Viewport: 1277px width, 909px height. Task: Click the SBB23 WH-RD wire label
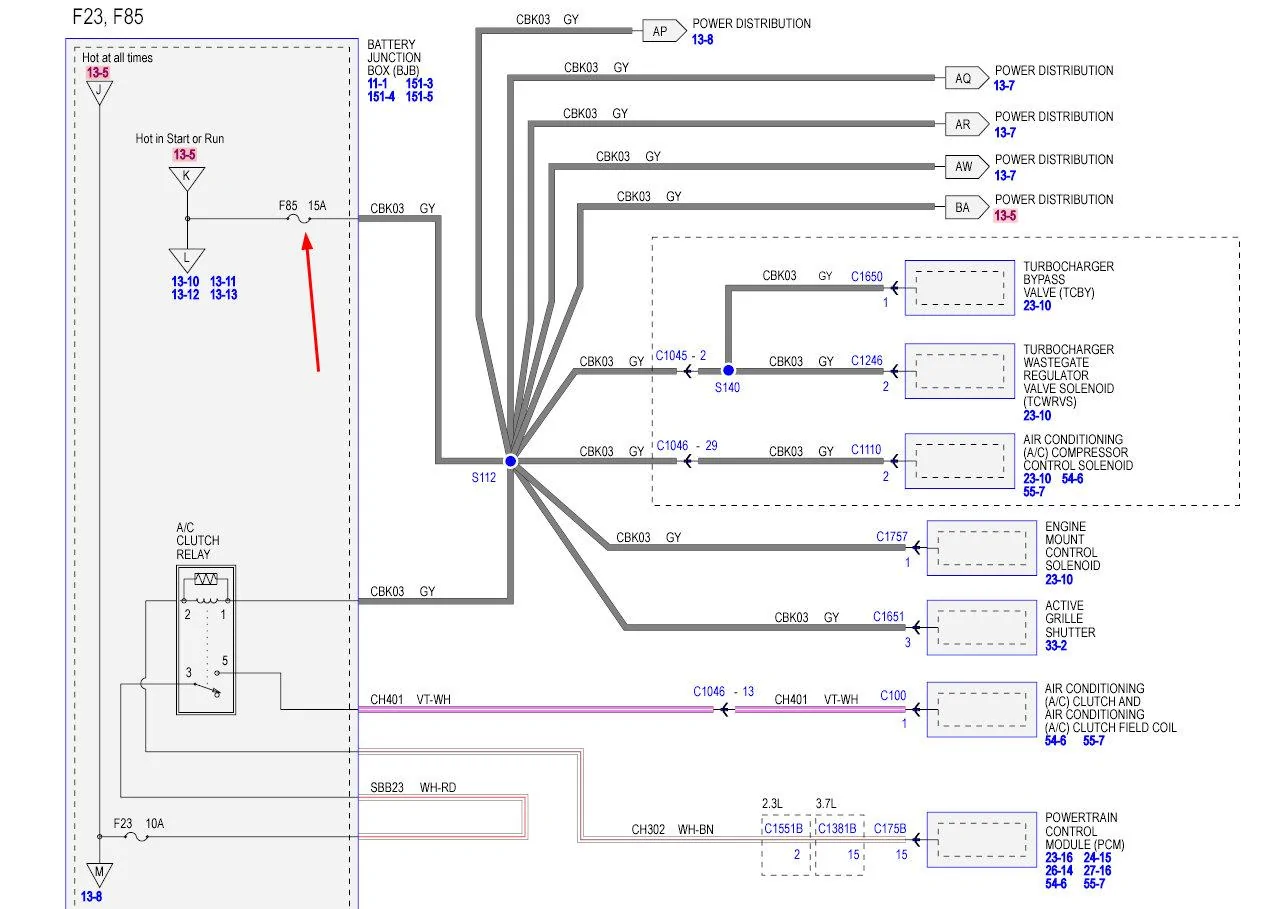(413, 788)
